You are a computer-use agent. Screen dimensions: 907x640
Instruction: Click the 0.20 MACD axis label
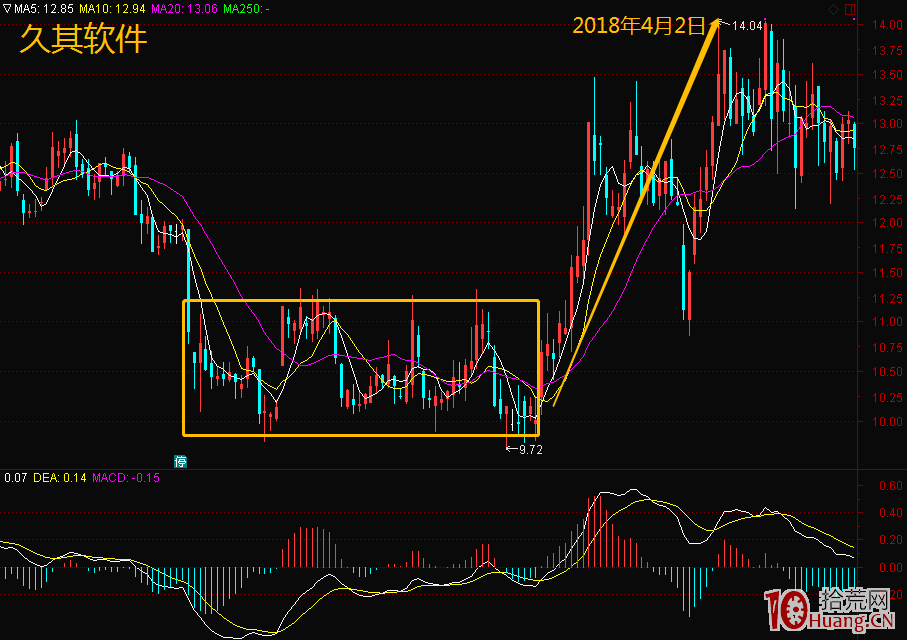pos(891,540)
